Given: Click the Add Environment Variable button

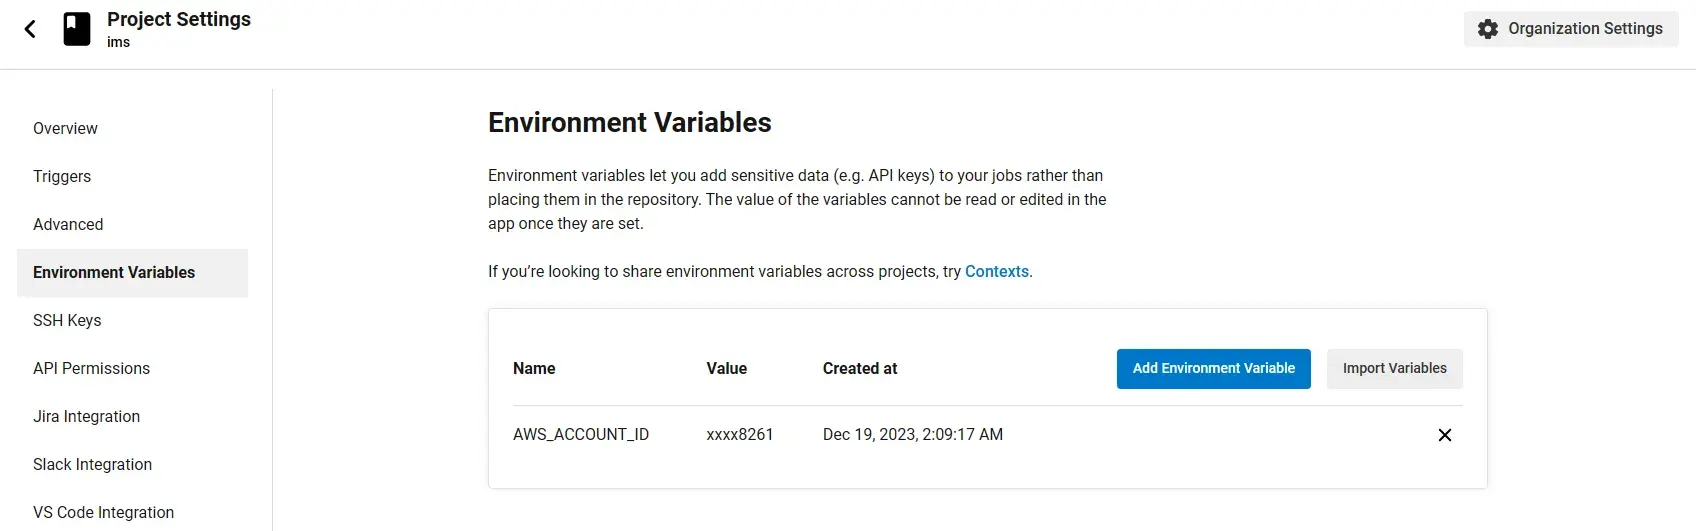Looking at the screenshot, I should (x=1213, y=369).
